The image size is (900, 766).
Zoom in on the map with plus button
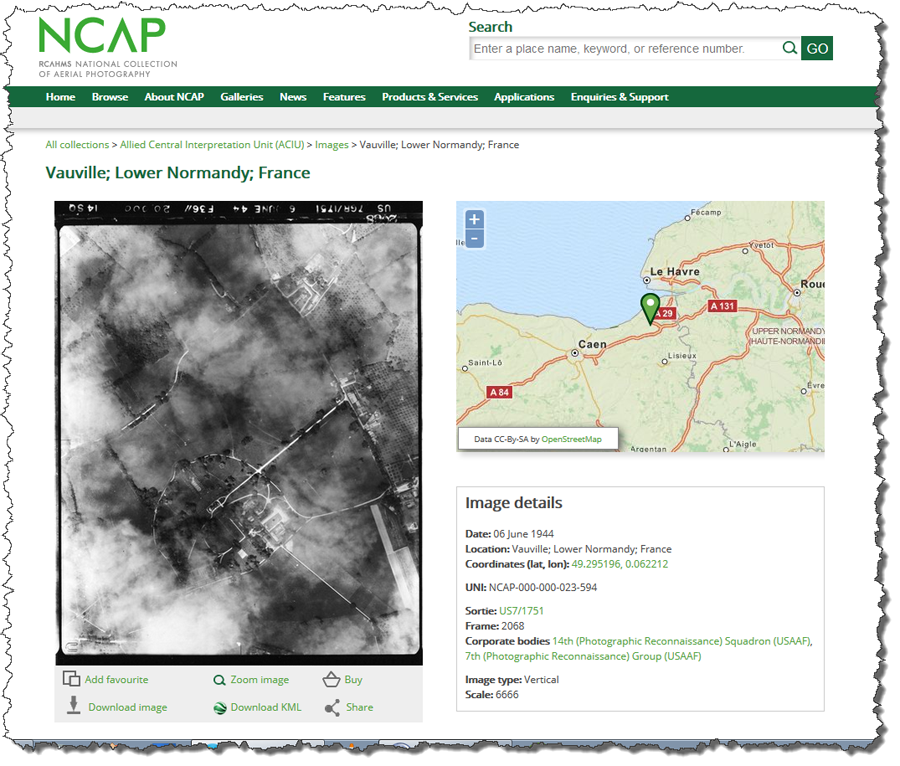click(474, 219)
